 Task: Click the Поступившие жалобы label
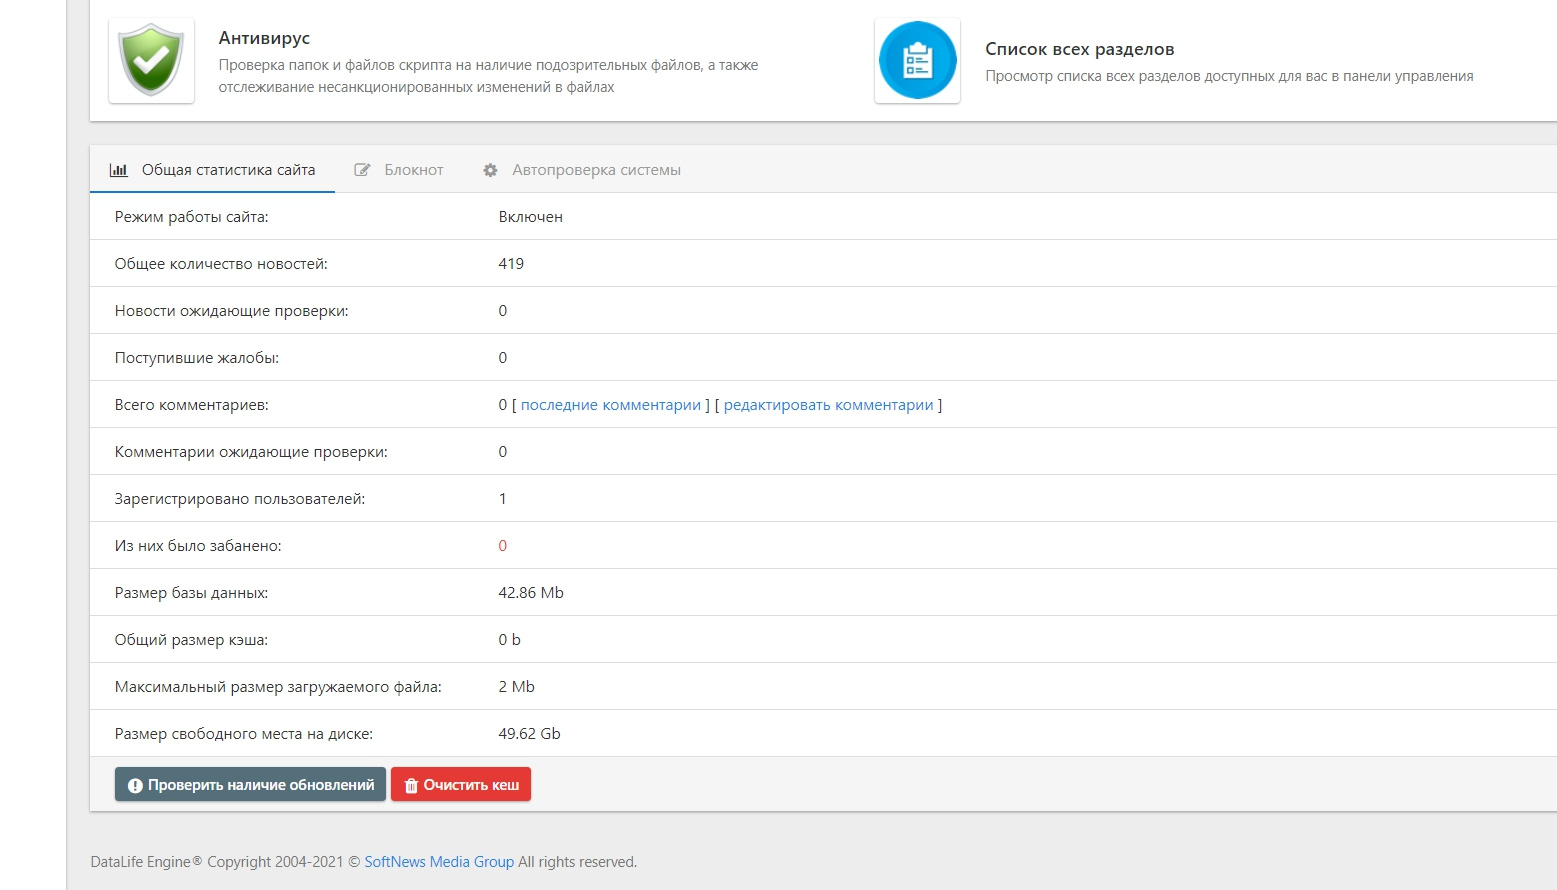click(197, 358)
